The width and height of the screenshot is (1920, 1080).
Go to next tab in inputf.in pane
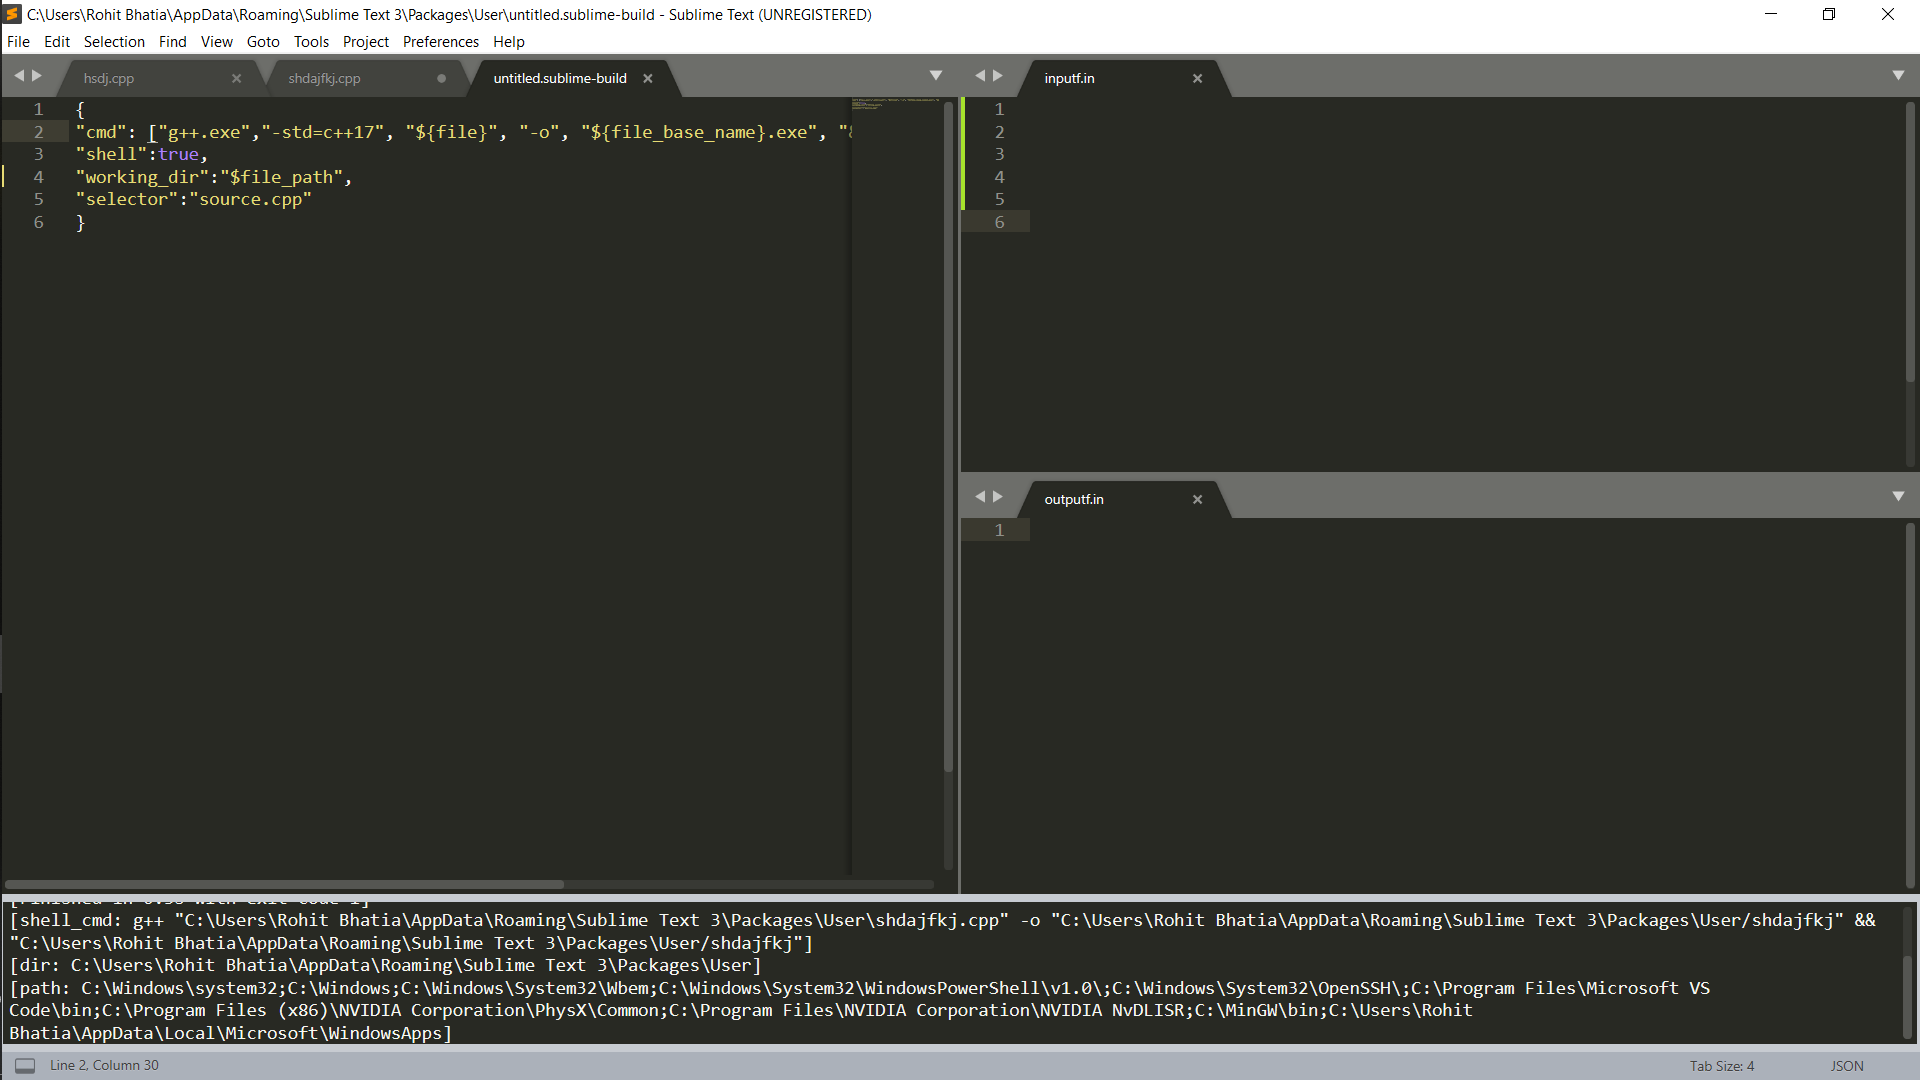click(998, 76)
